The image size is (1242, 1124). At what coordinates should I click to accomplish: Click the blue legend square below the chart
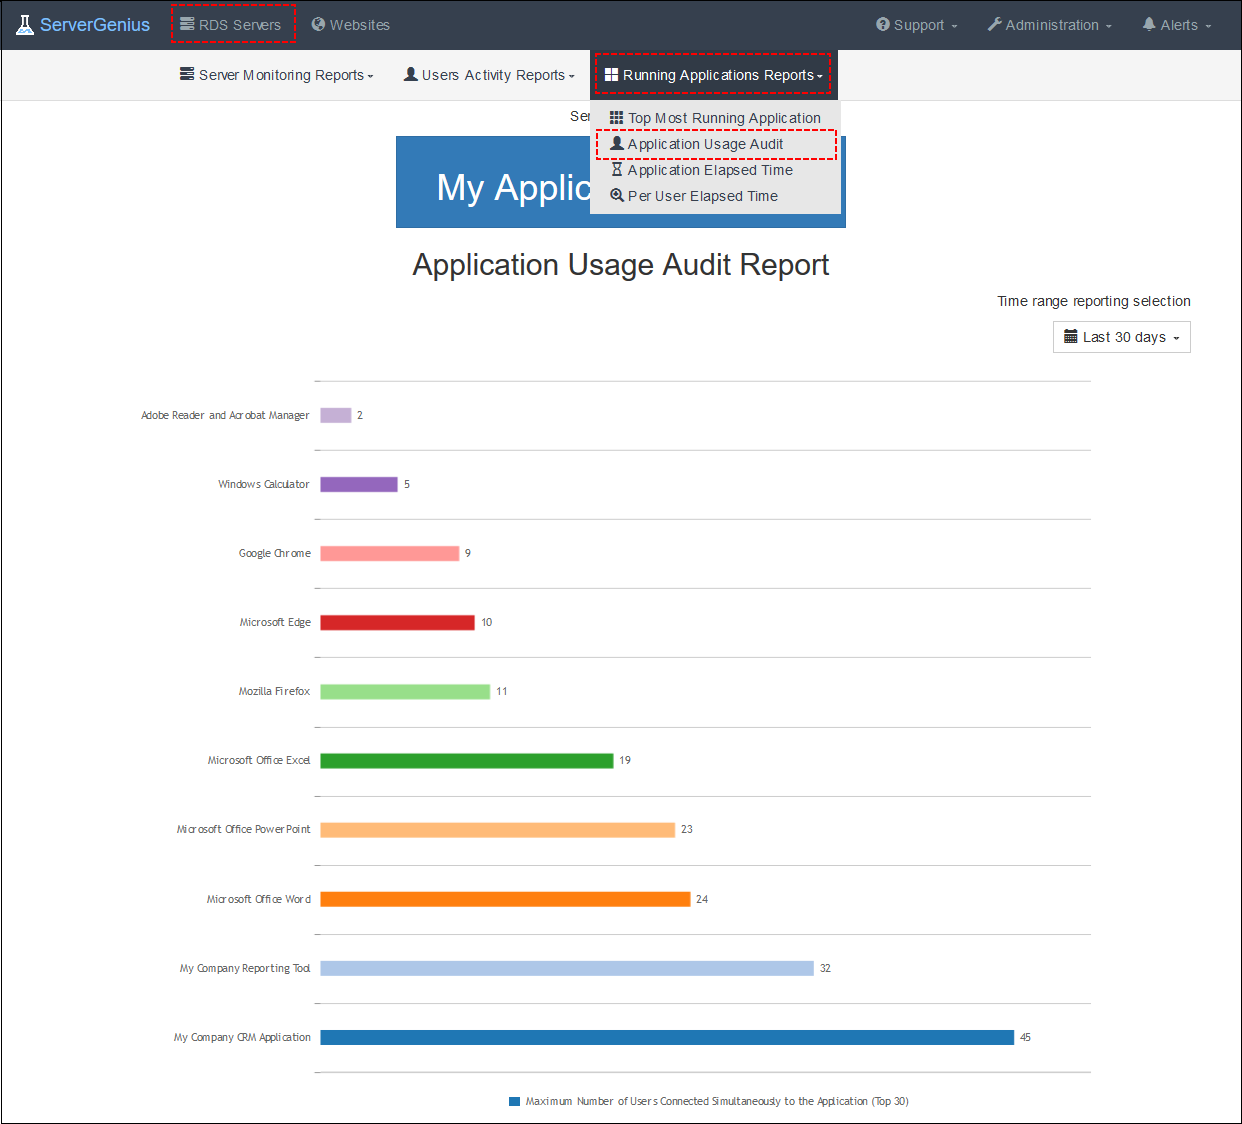click(x=514, y=1101)
